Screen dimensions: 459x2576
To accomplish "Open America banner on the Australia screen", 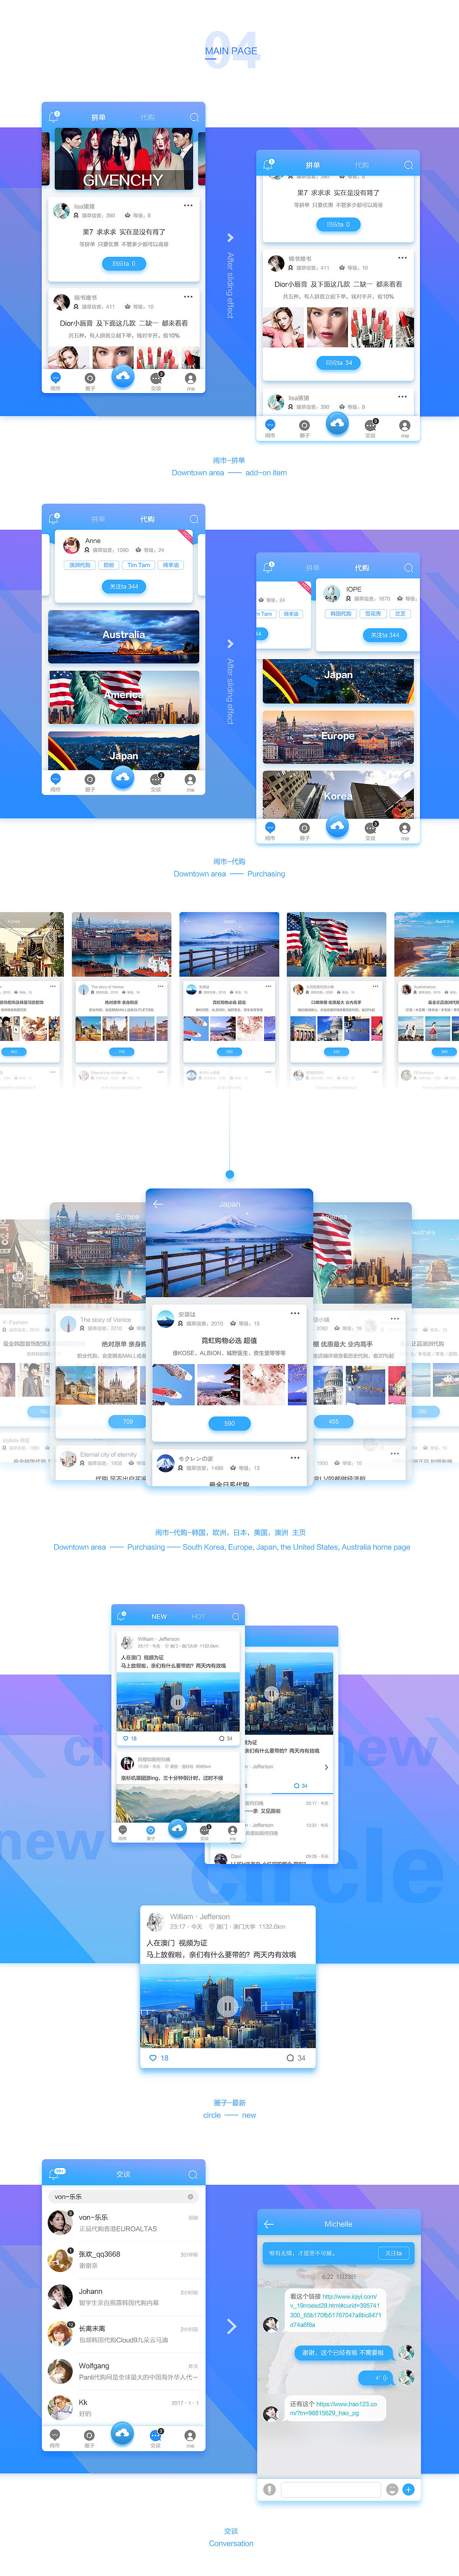I will [x=123, y=697].
